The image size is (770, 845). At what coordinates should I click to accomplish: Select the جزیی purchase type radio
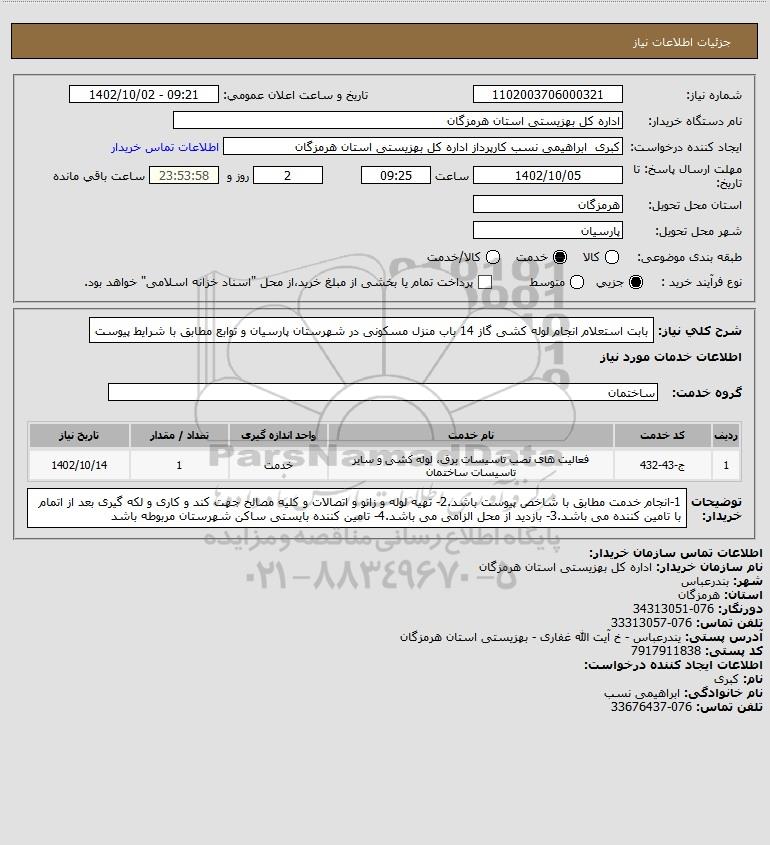tap(636, 282)
